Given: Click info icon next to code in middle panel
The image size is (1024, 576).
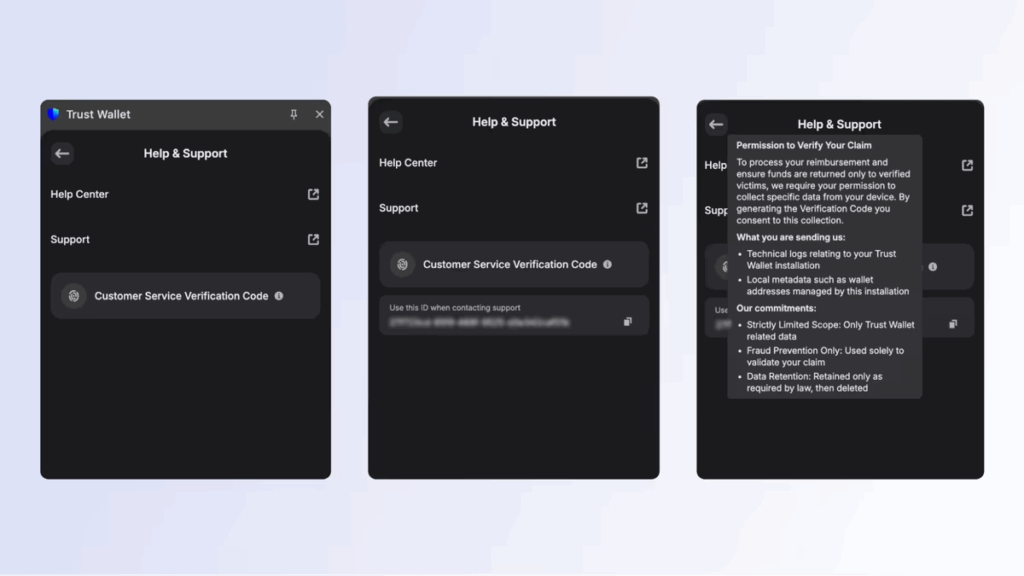Looking at the screenshot, I should pos(607,265).
